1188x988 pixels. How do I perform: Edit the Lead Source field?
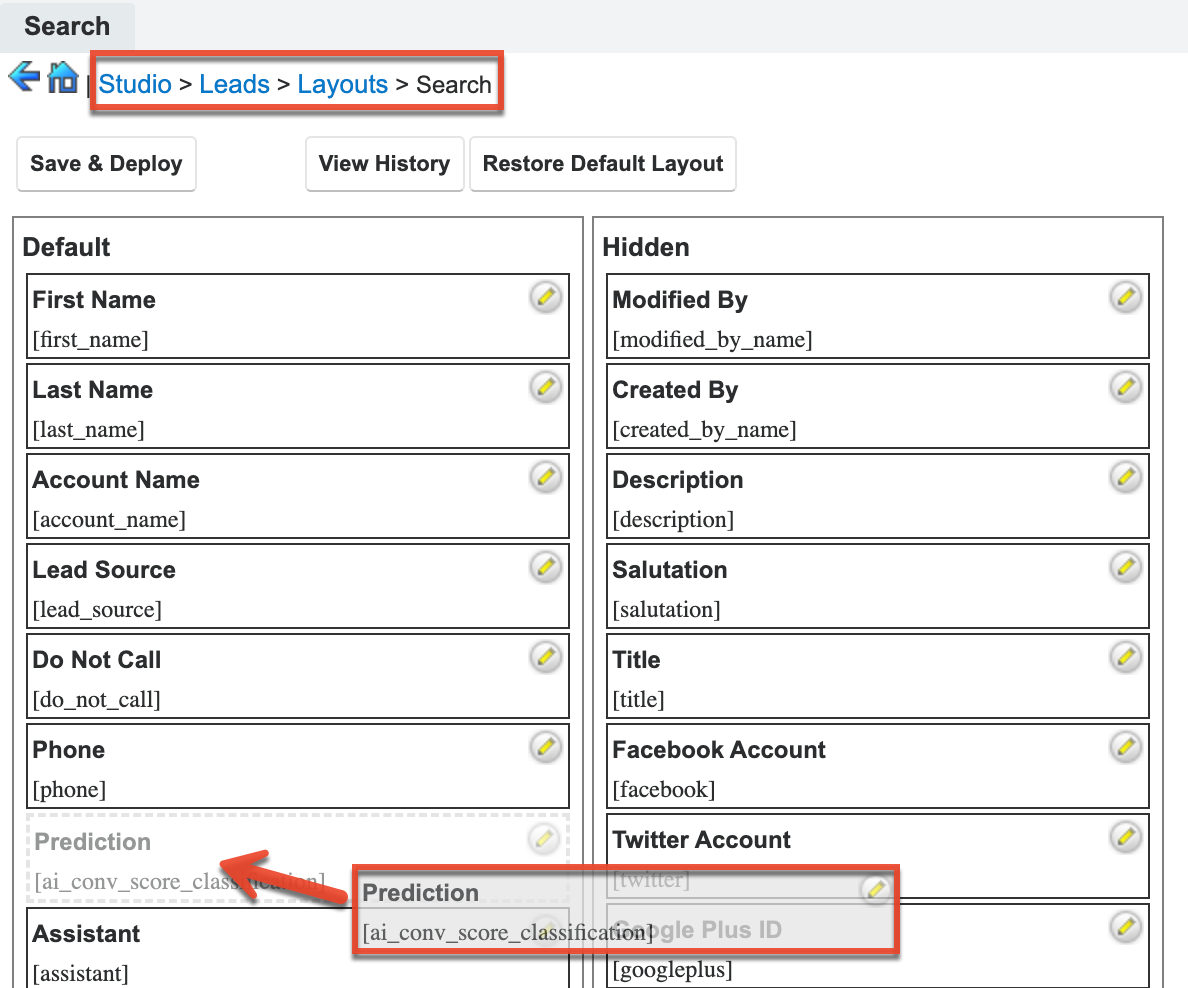click(x=545, y=566)
